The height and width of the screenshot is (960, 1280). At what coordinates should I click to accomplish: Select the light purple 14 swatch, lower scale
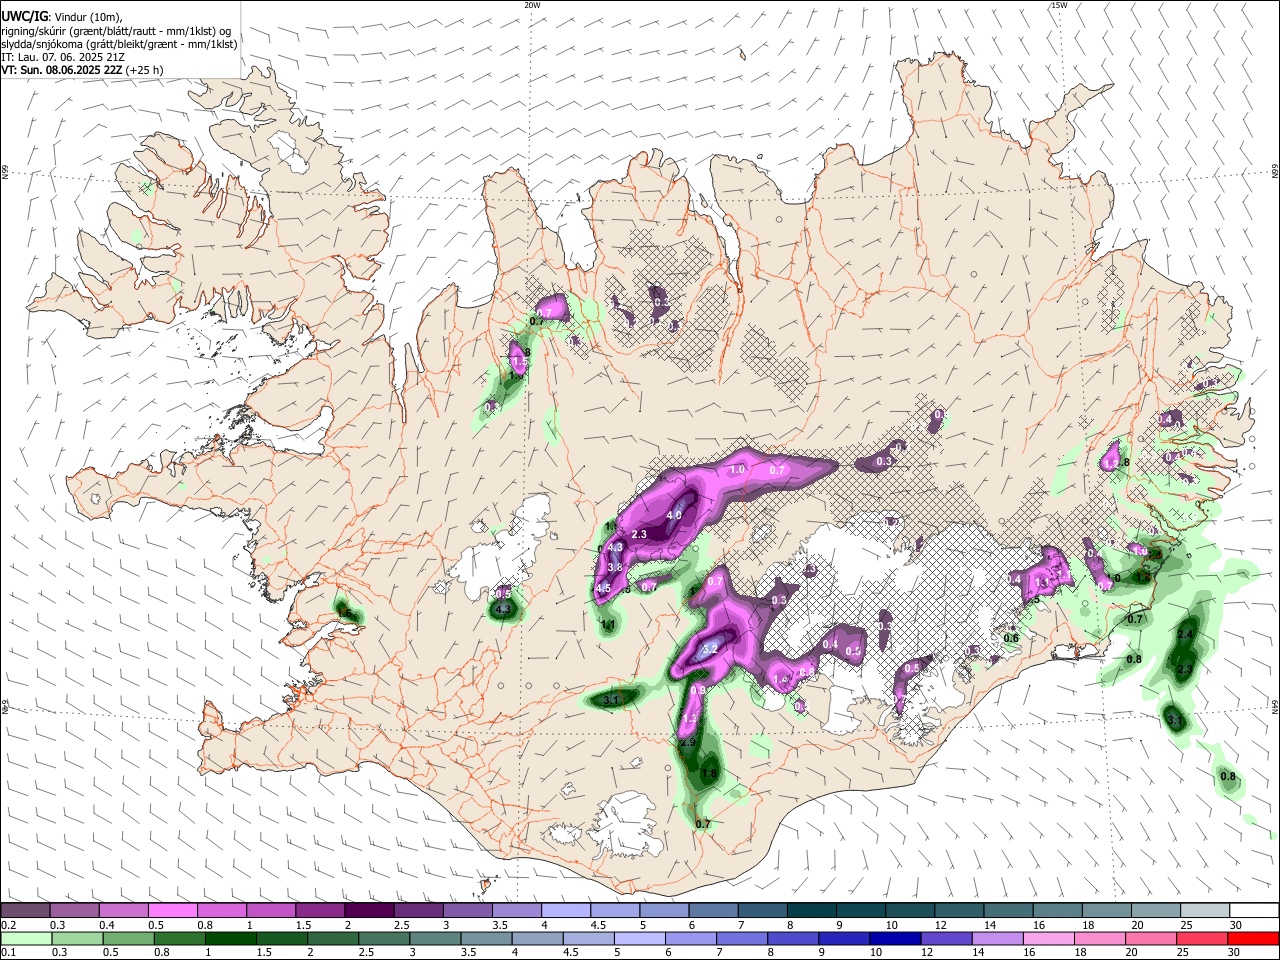(x=997, y=938)
